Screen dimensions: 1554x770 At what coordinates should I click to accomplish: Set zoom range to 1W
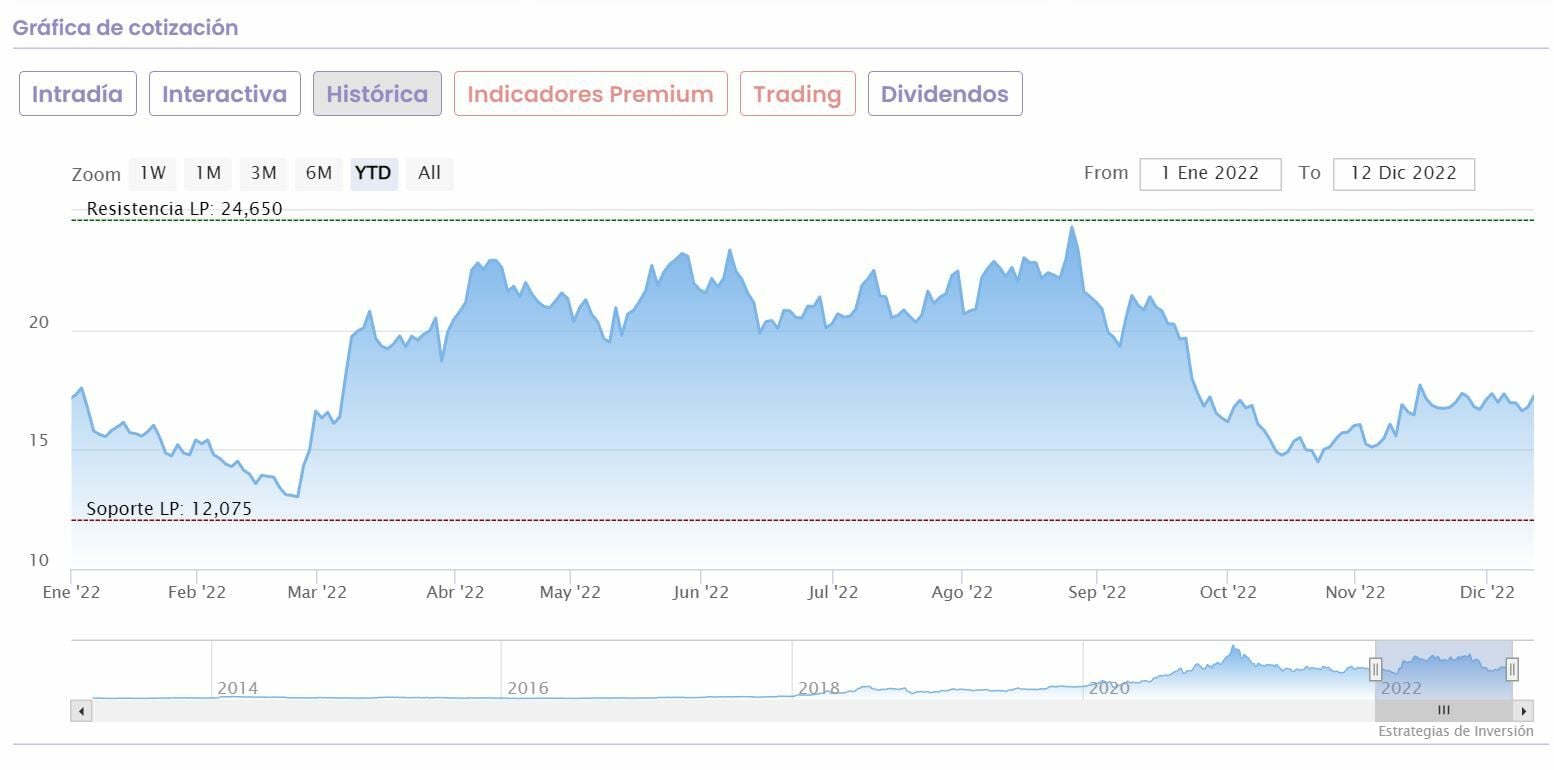pos(153,173)
